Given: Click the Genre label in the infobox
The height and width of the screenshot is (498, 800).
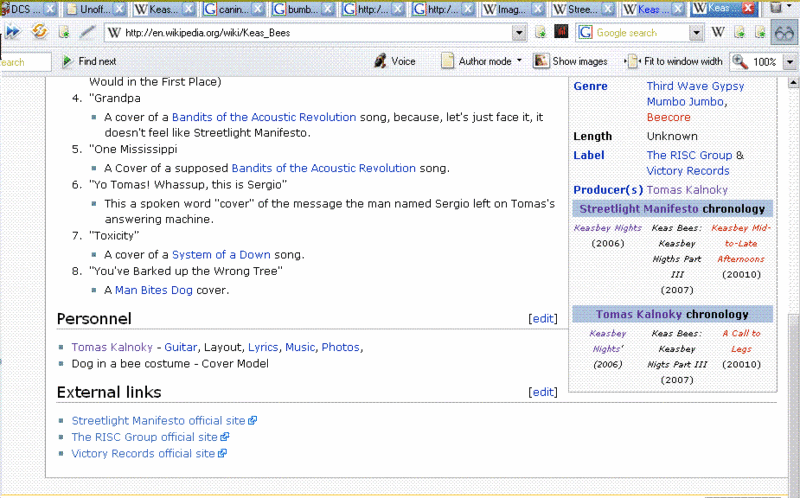Looking at the screenshot, I should click(x=590, y=86).
